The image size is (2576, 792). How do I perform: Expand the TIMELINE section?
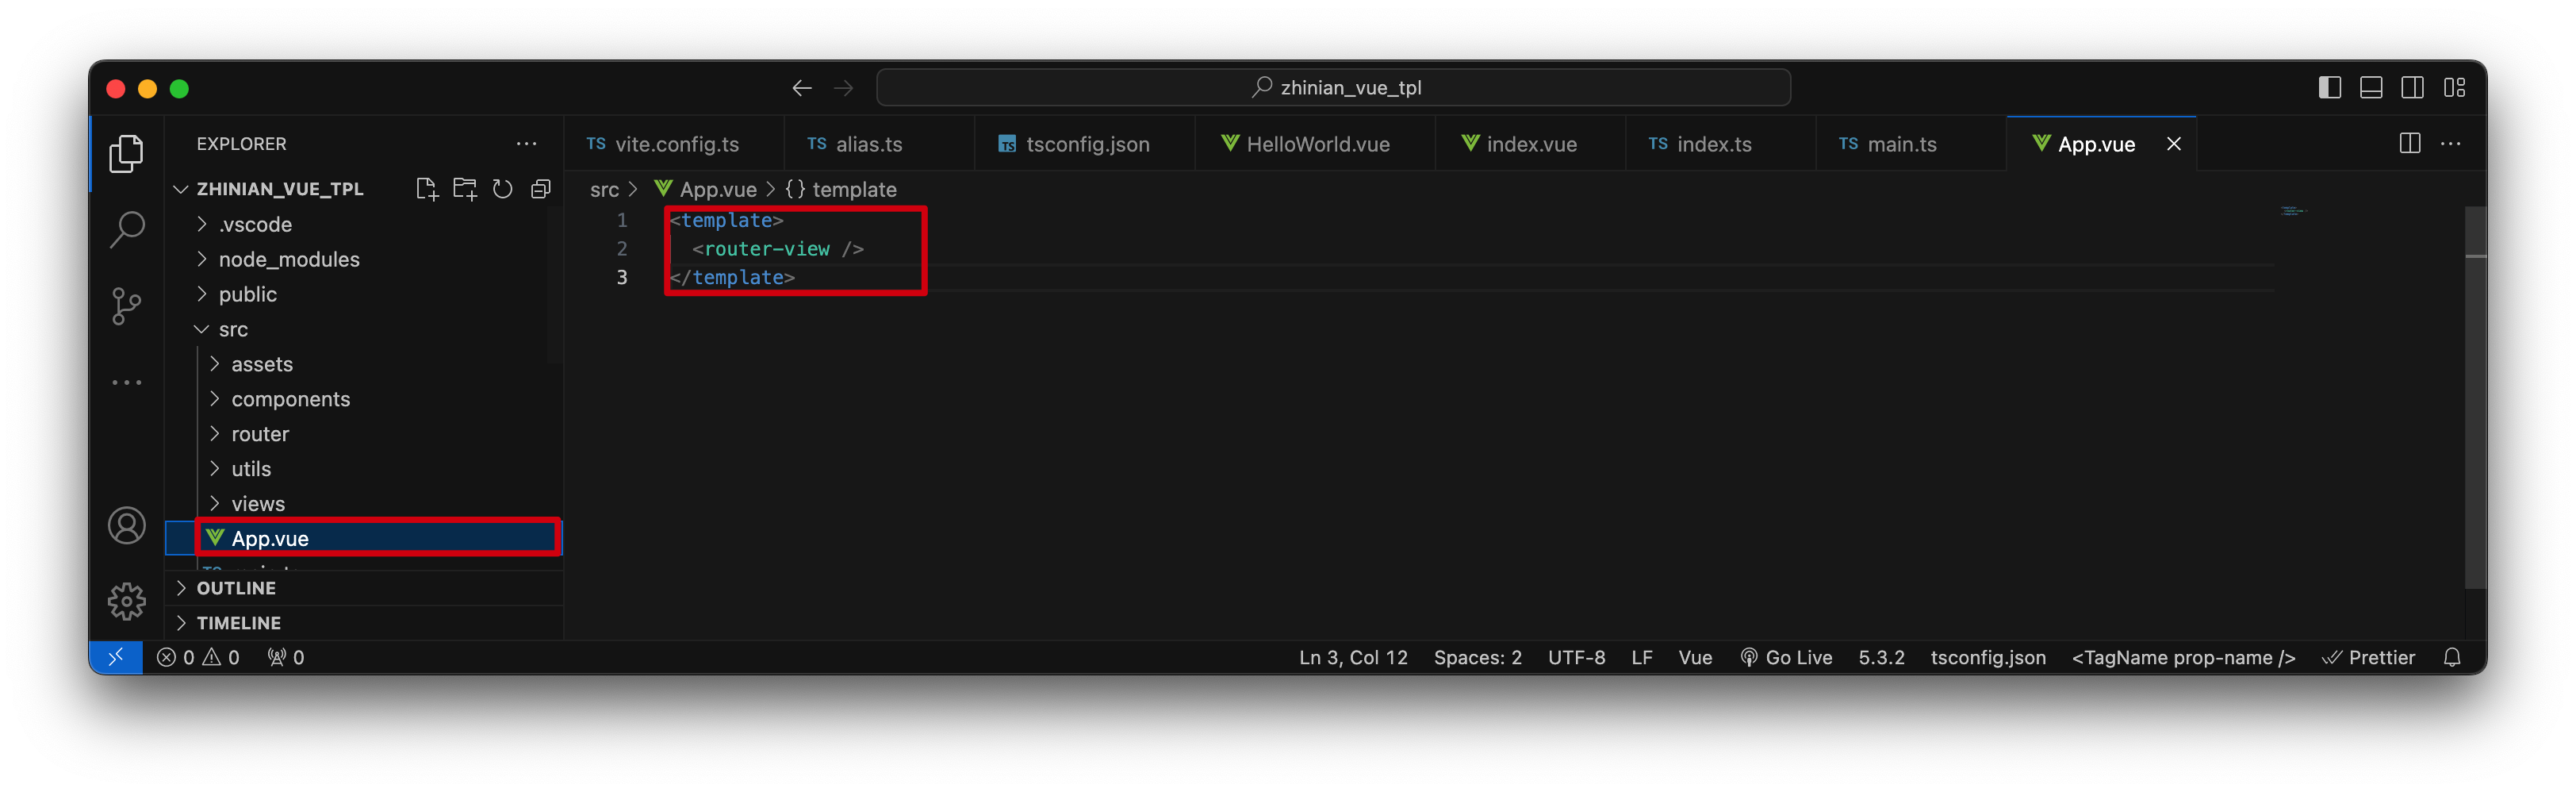365,623
